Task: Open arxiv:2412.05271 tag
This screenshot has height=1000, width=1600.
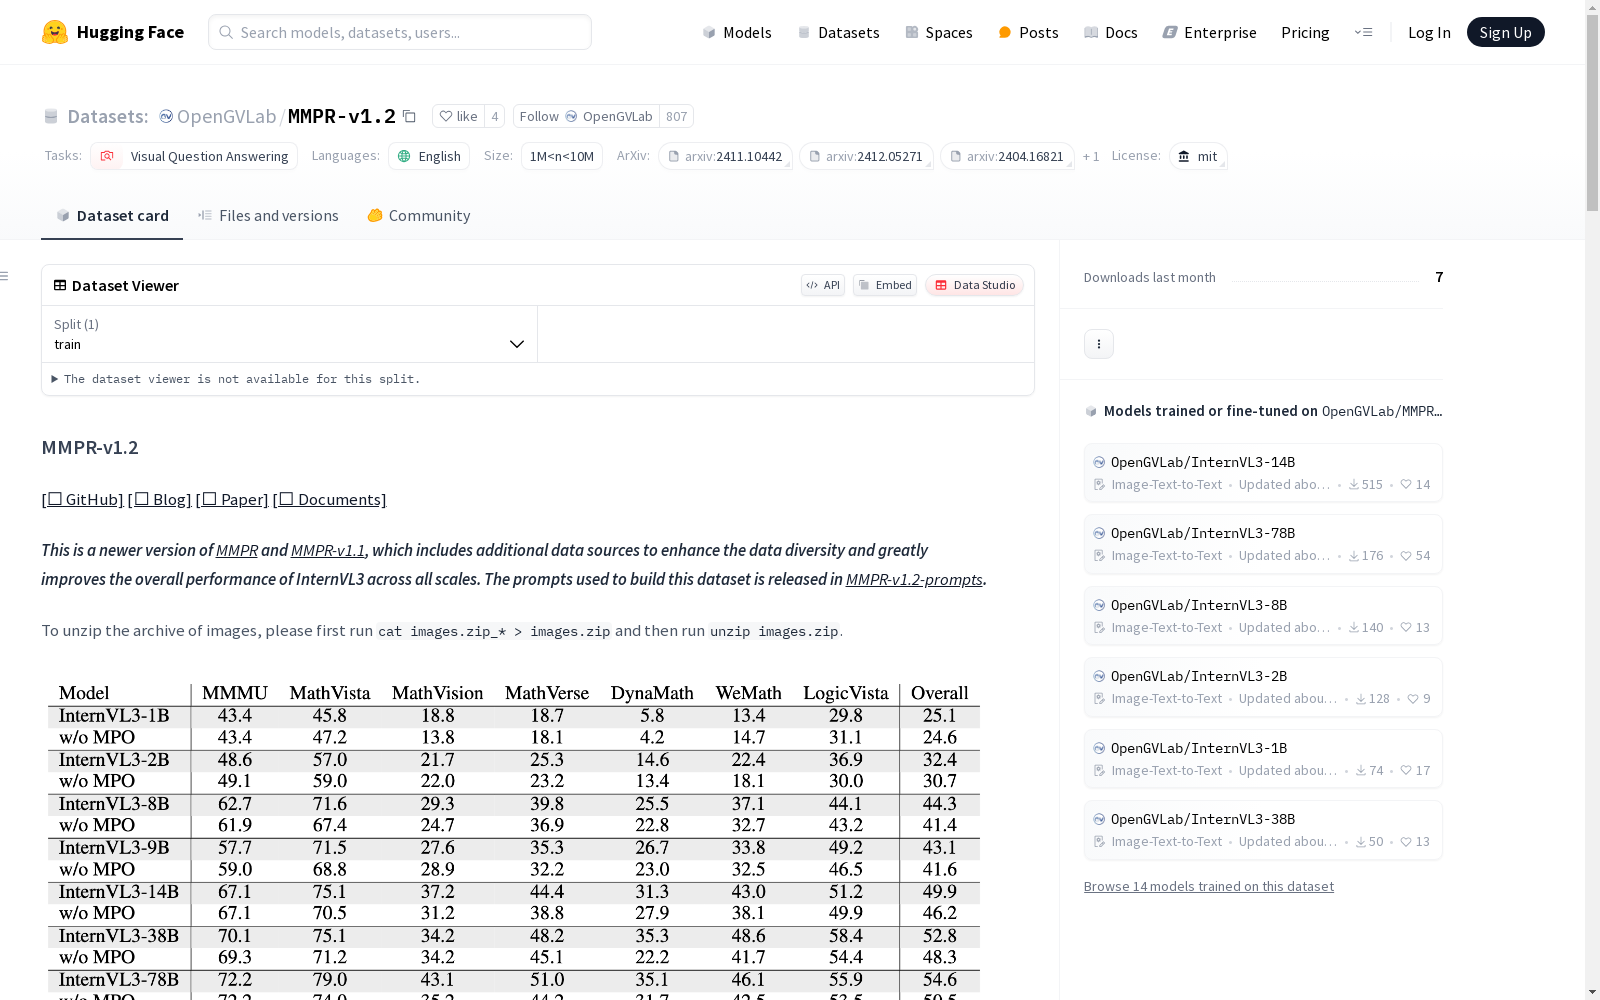Action: (866, 156)
